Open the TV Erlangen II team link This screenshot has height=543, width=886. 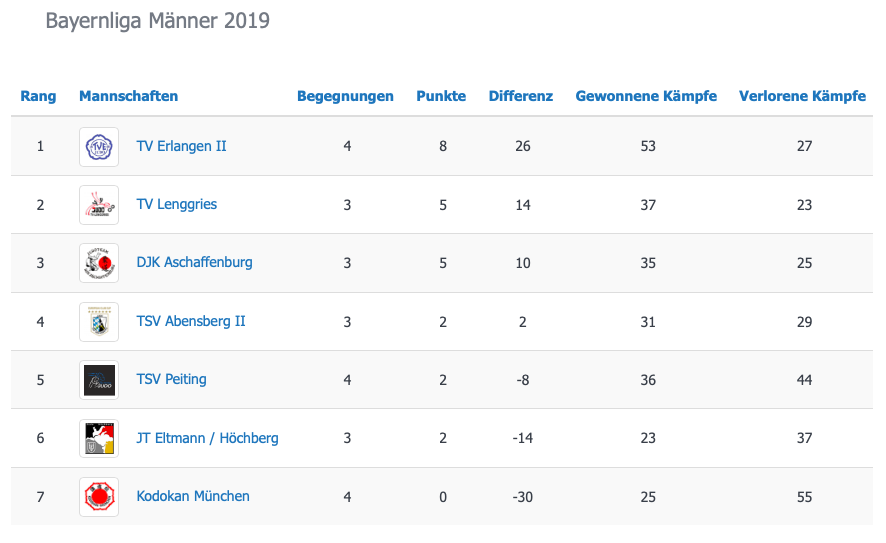(x=181, y=146)
